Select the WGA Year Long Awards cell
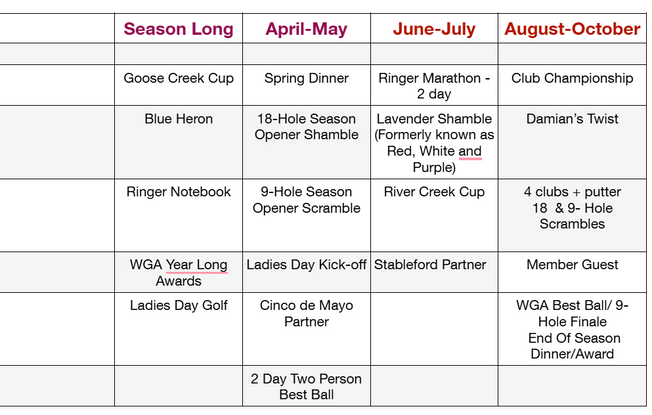The image size is (652, 415). 178,273
